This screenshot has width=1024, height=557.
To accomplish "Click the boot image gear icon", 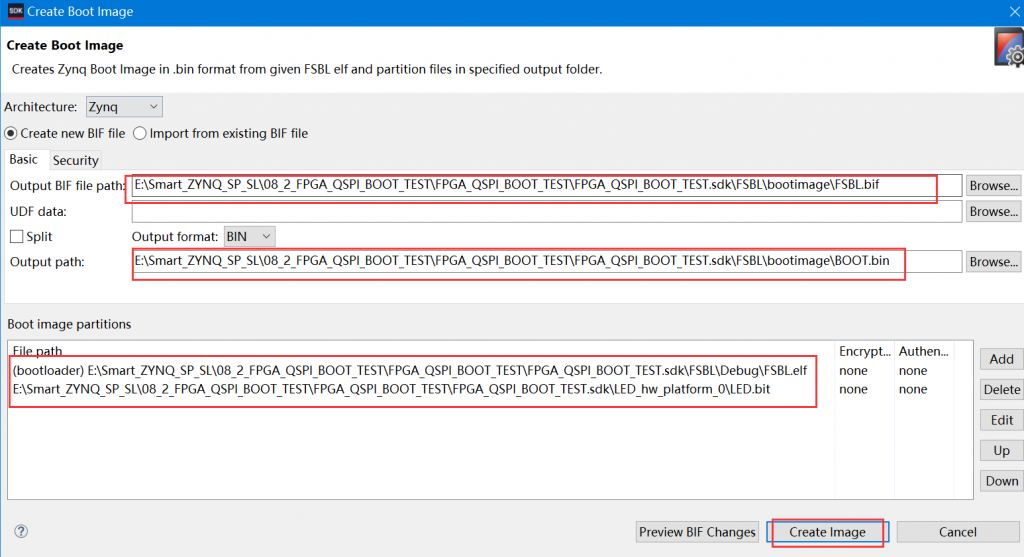I will 1008,48.
